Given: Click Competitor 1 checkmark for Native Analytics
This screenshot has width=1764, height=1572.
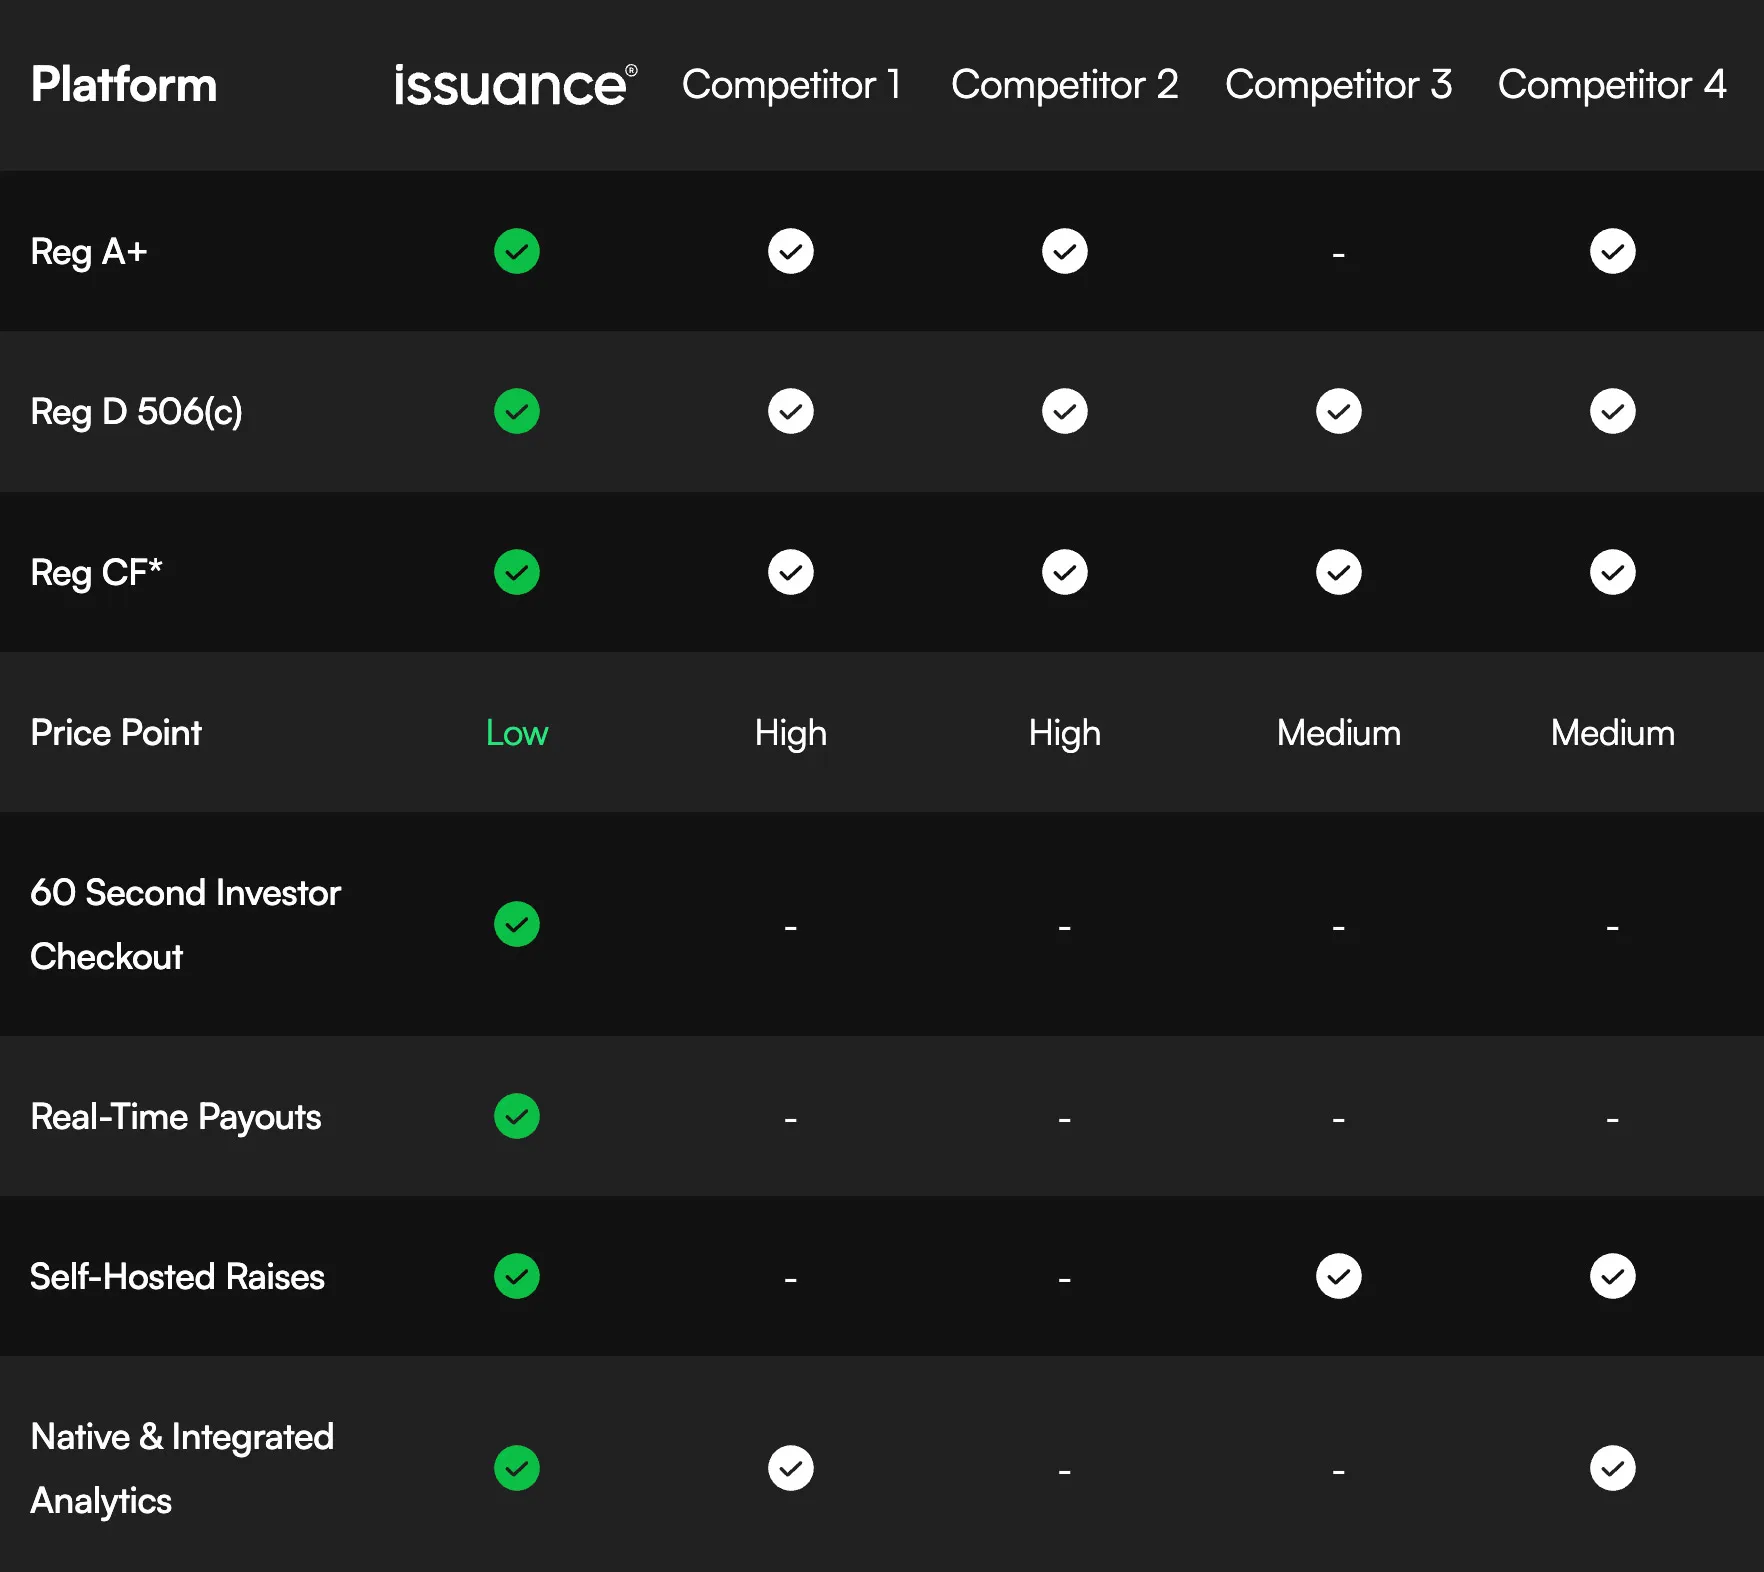Looking at the screenshot, I should point(791,1468).
